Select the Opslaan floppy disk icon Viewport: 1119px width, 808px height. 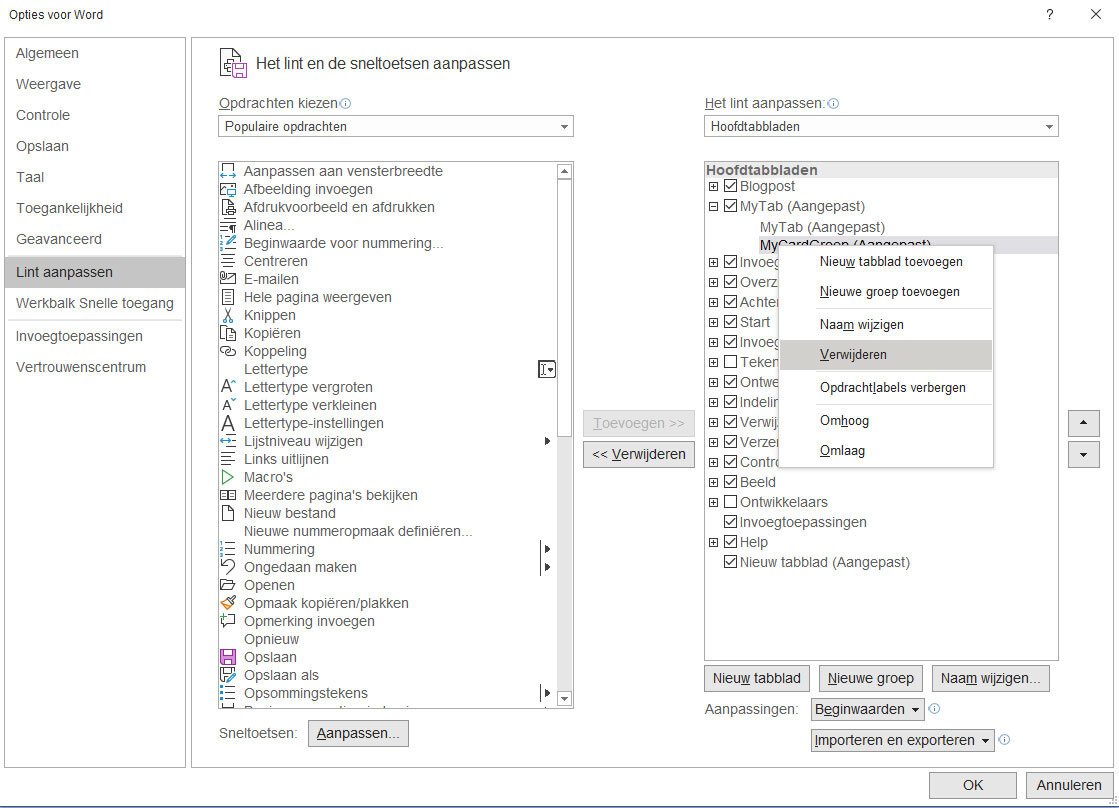(x=228, y=657)
